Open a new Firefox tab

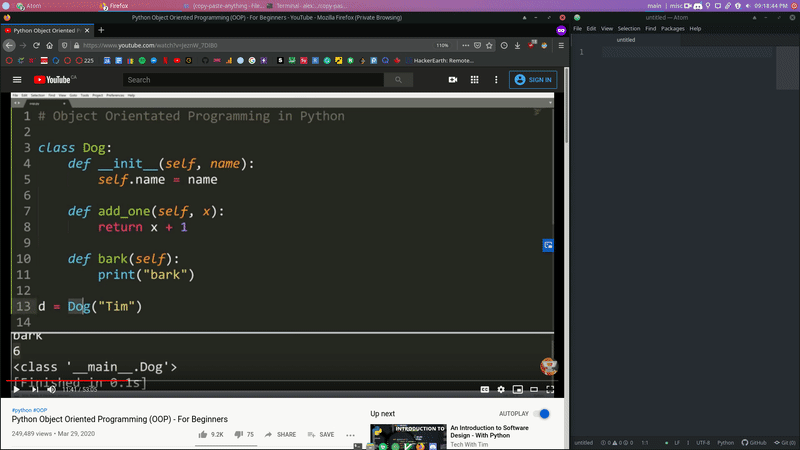coord(101,30)
